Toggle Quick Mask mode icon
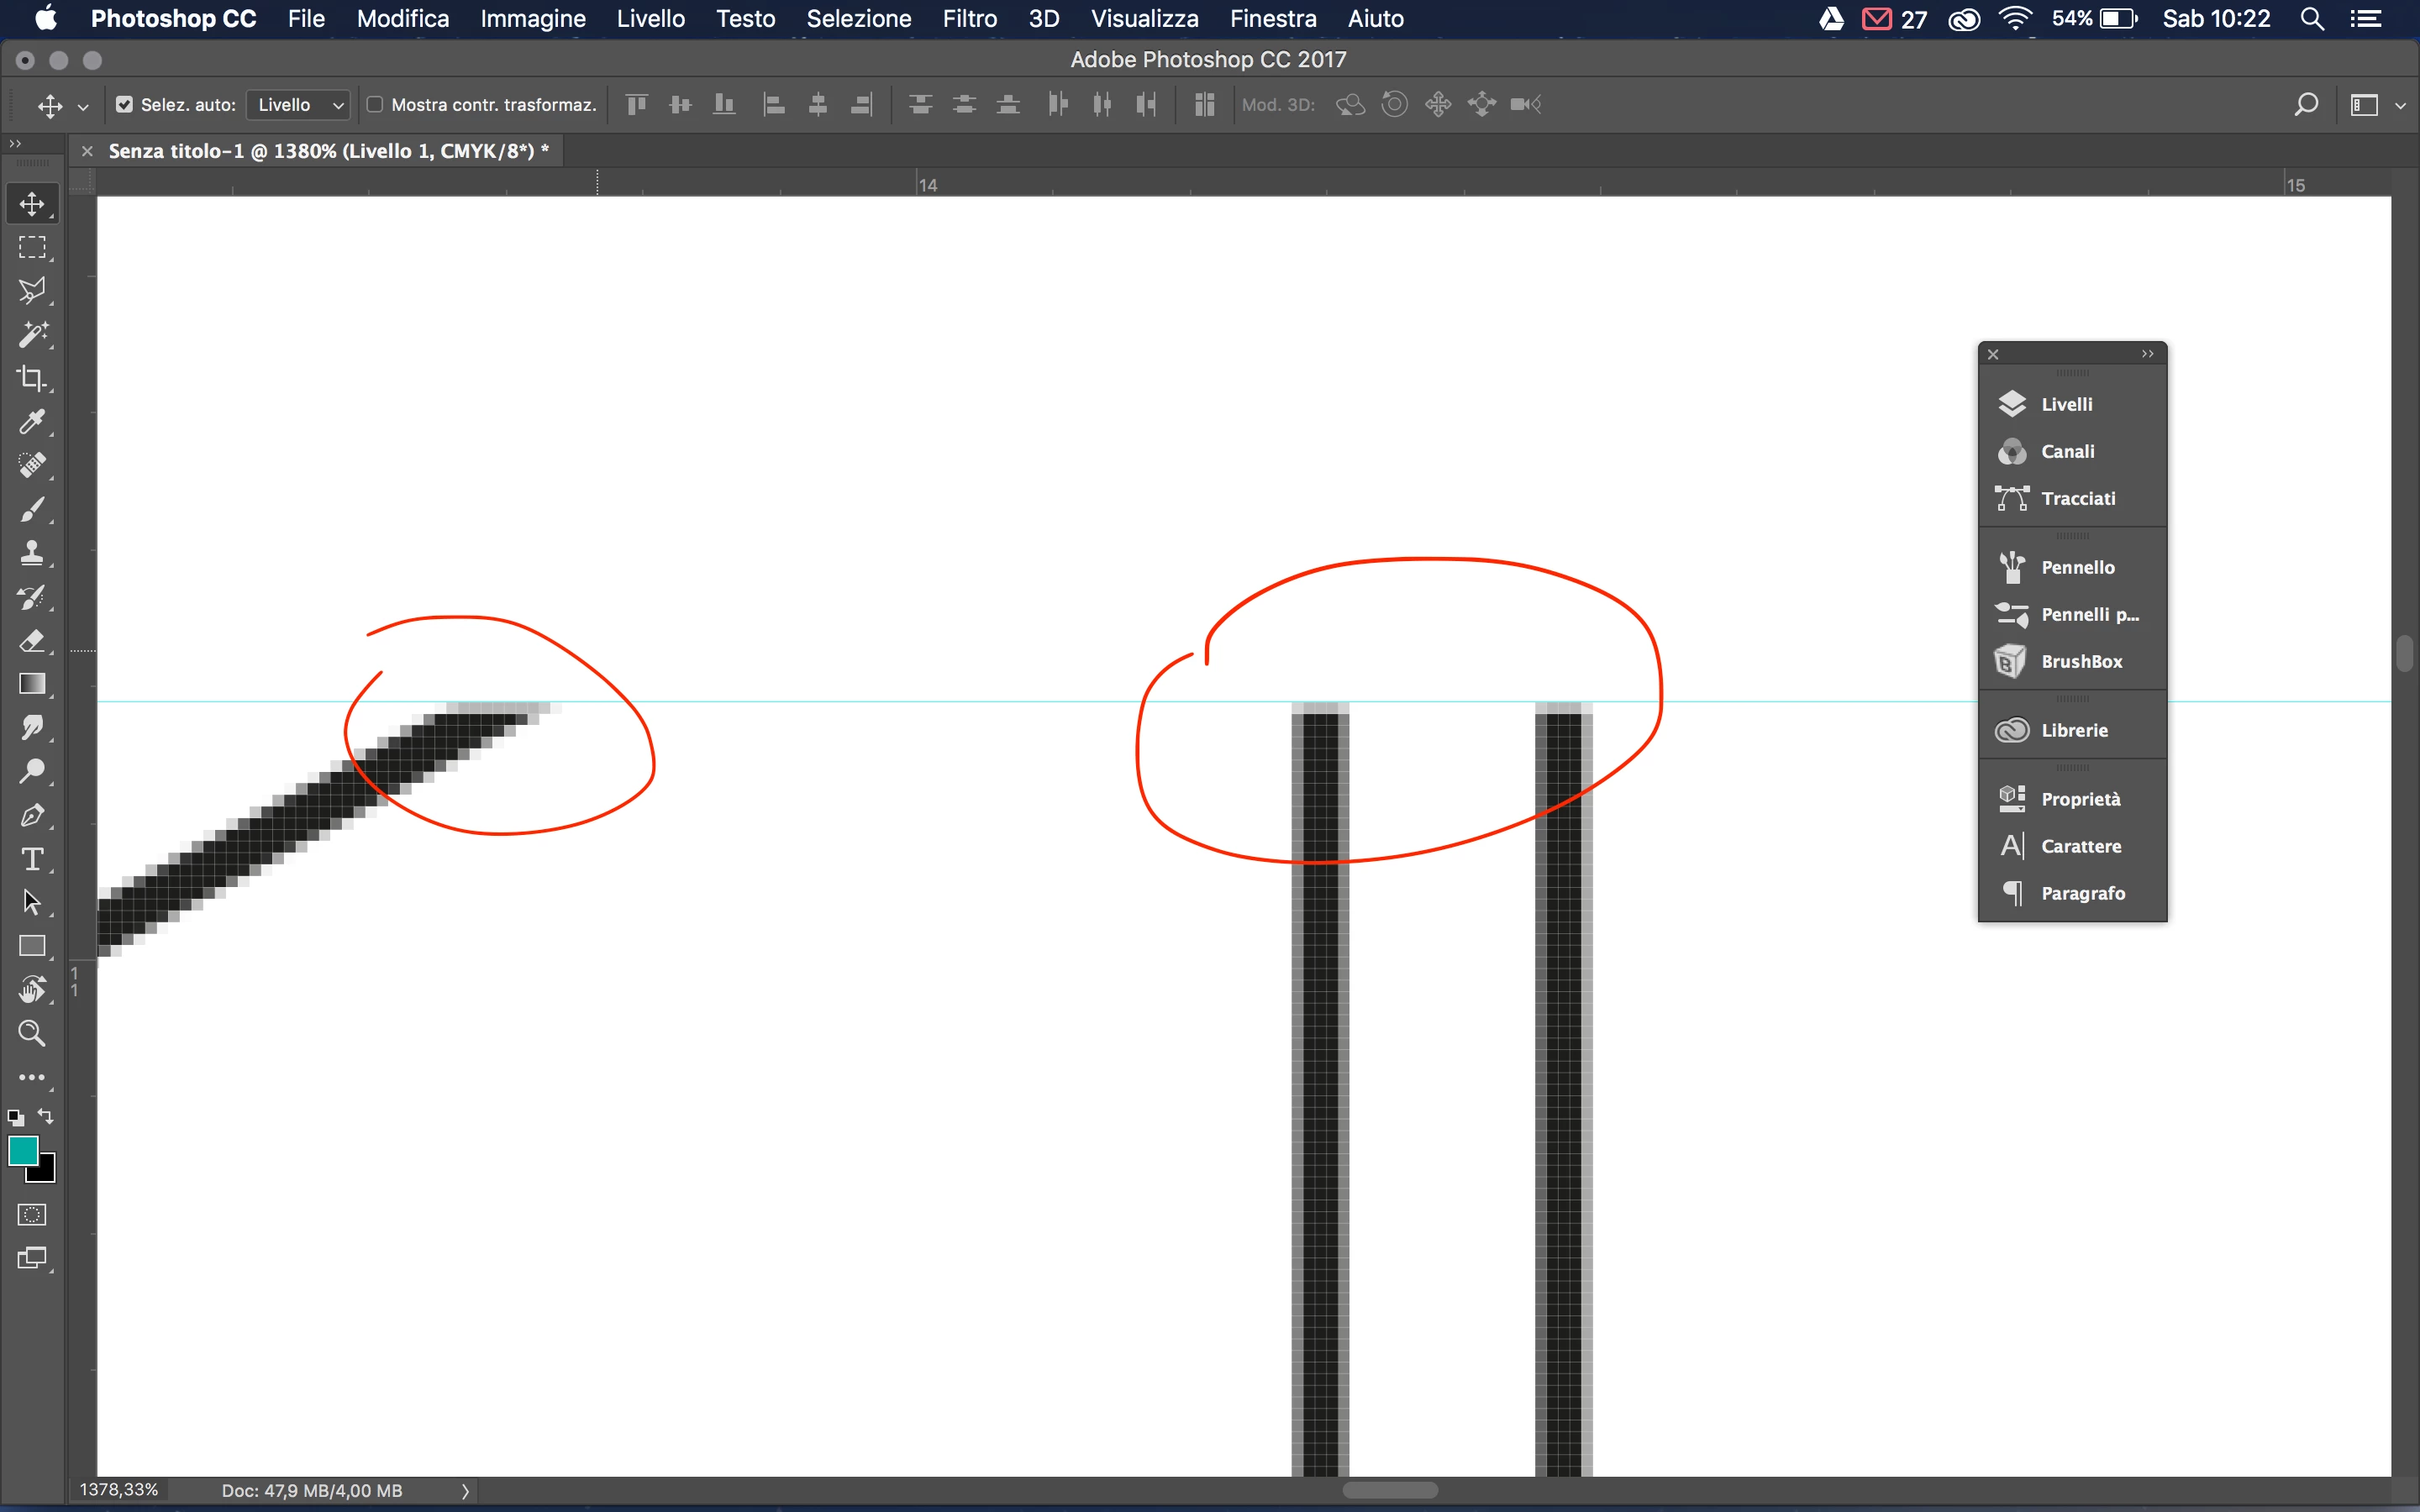The image size is (2420, 1512). 32,1214
